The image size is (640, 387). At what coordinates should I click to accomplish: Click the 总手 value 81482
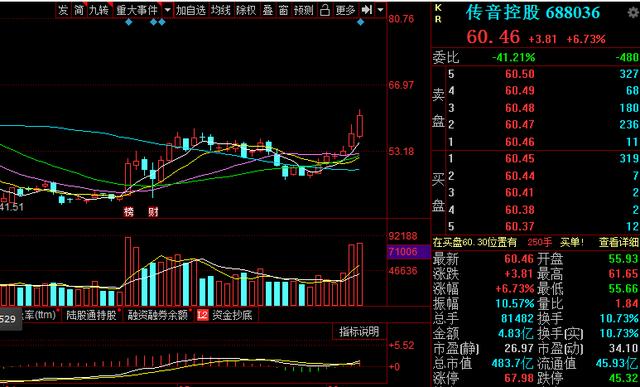[517, 318]
